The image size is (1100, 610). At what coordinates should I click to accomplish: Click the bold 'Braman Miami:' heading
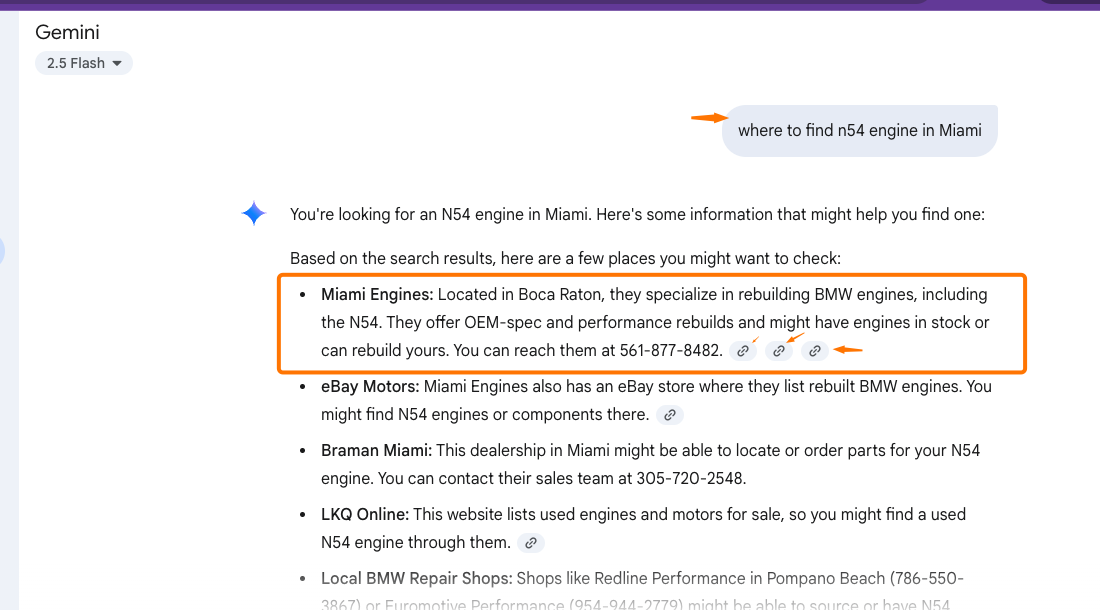(377, 450)
